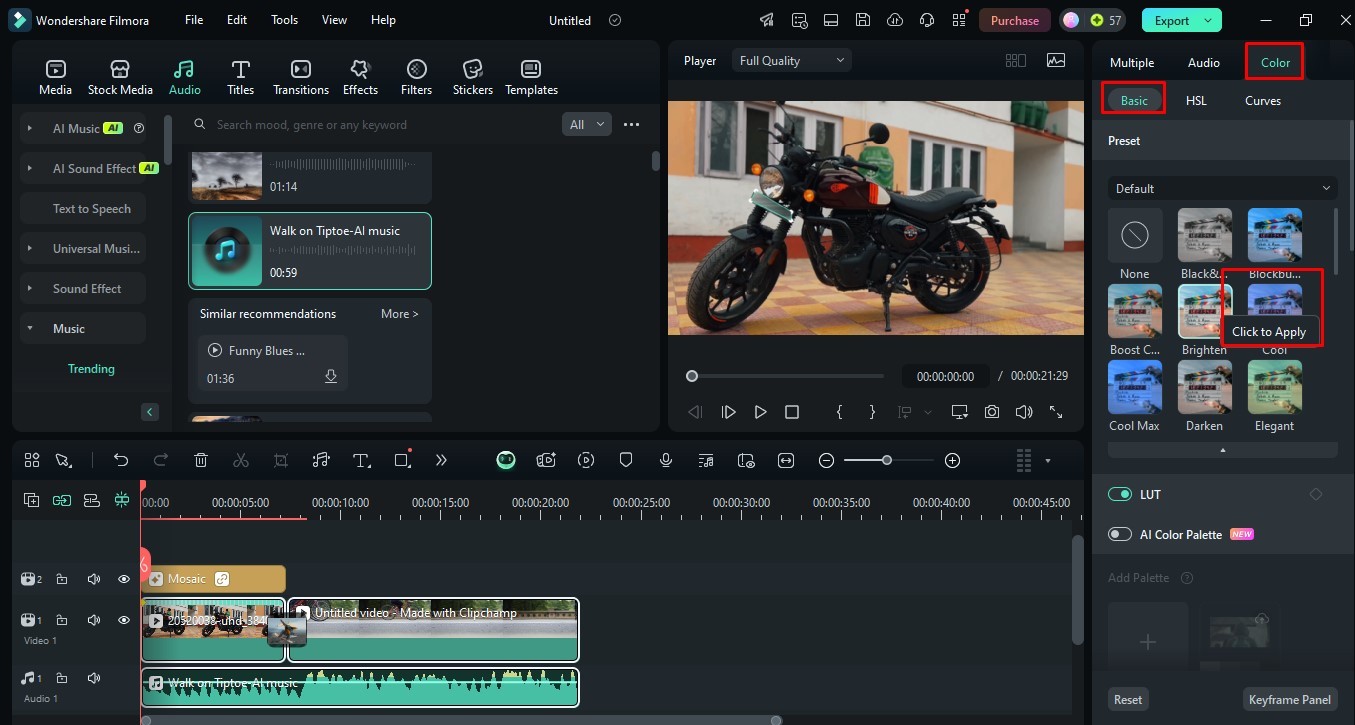Disable the LUT toggle

pos(1120,494)
